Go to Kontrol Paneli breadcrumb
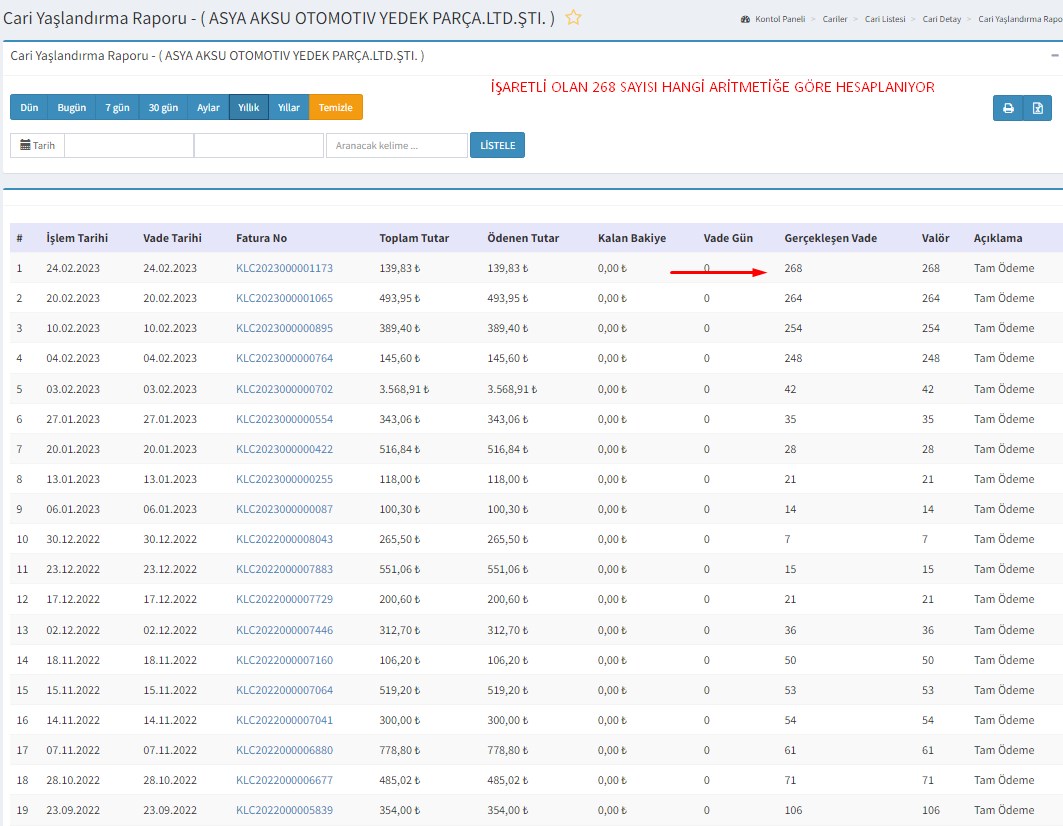The height and width of the screenshot is (826, 1063). [x=781, y=19]
